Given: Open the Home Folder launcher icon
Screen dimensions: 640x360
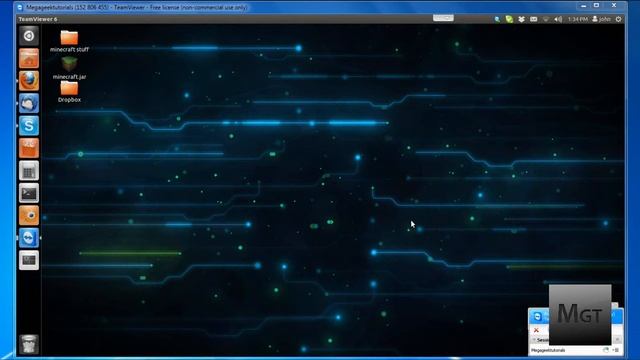Looking at the screenshot, I should (x=29, y=58).
